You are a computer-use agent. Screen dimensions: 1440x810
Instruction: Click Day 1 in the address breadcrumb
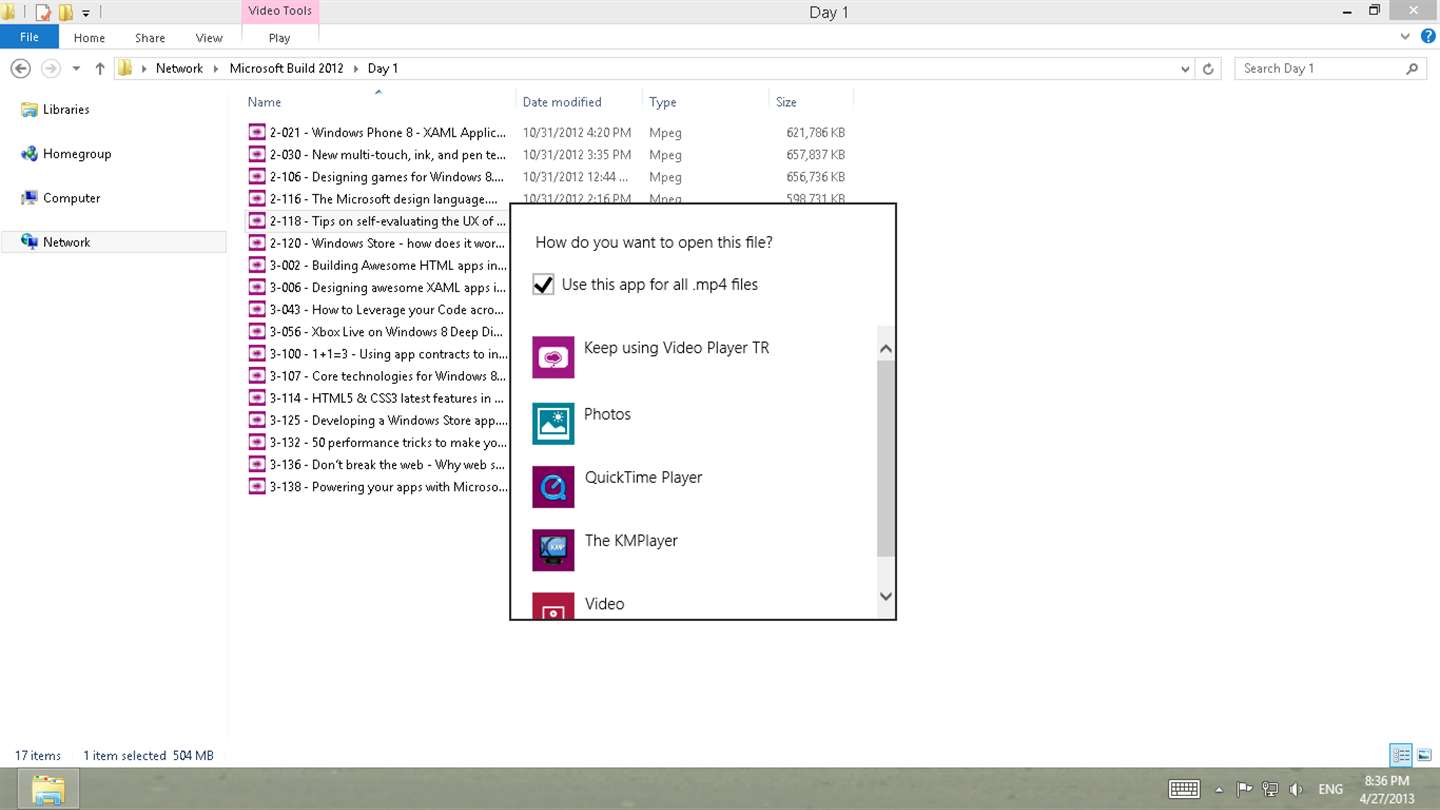pos(383,68)
